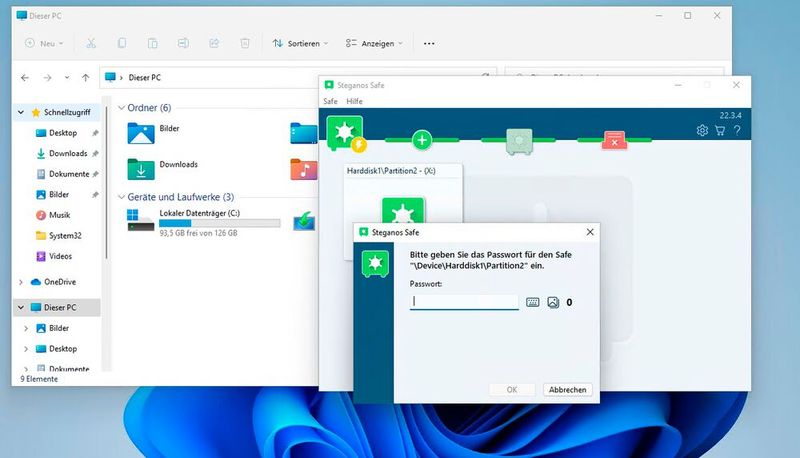Click the rename icon in the Explorer toolbar
The width and height of the screenshot is (800, 458).
coord(183,43)
